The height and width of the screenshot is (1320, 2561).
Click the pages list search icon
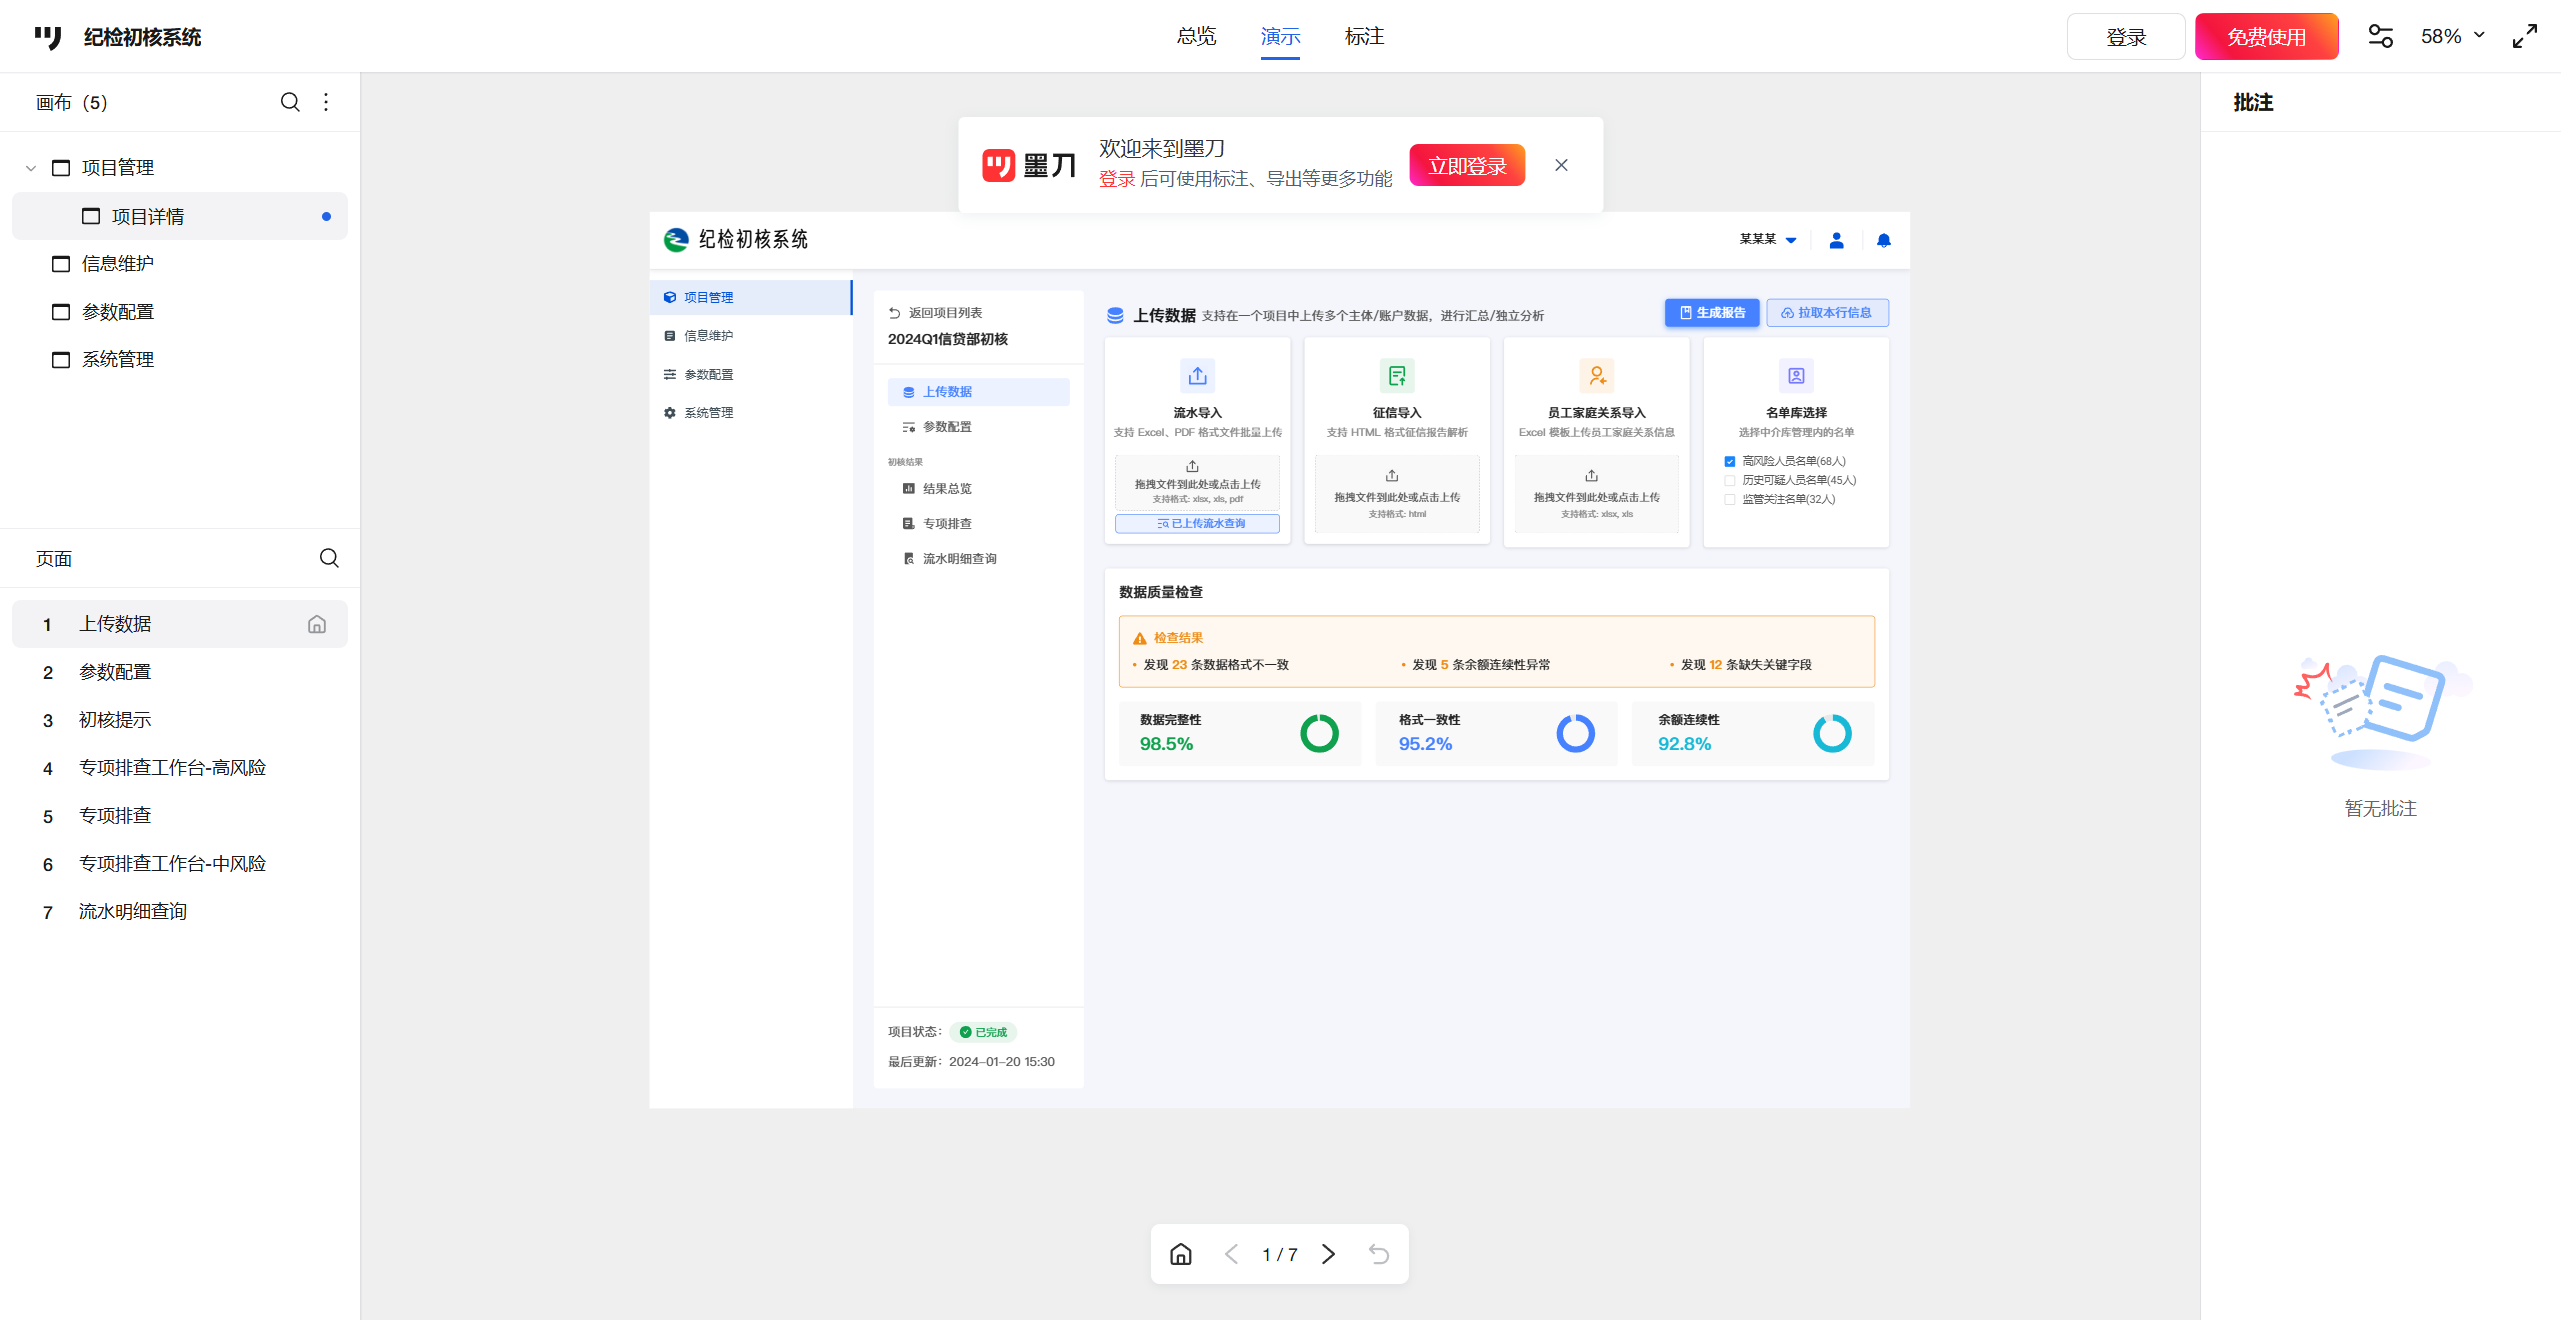pyautogui.click(x=329, y=558)
